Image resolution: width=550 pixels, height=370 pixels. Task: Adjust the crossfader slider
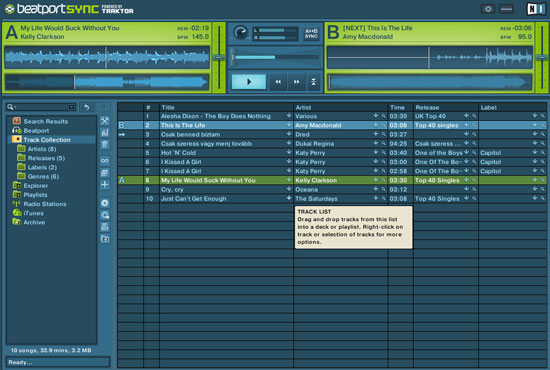tap(275, 57)
